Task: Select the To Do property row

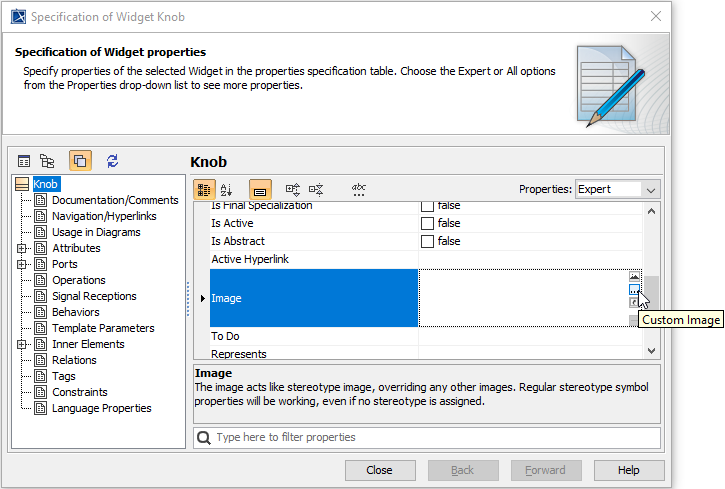Action: 426,336
